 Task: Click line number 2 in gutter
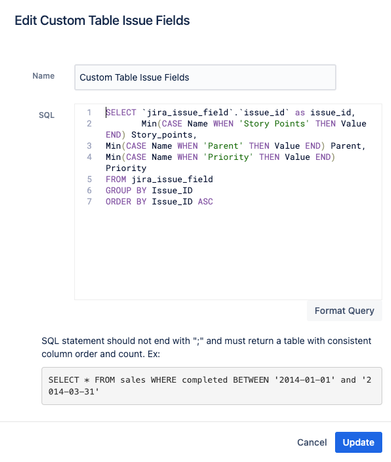pyautogui.click(x=89, y=124)
